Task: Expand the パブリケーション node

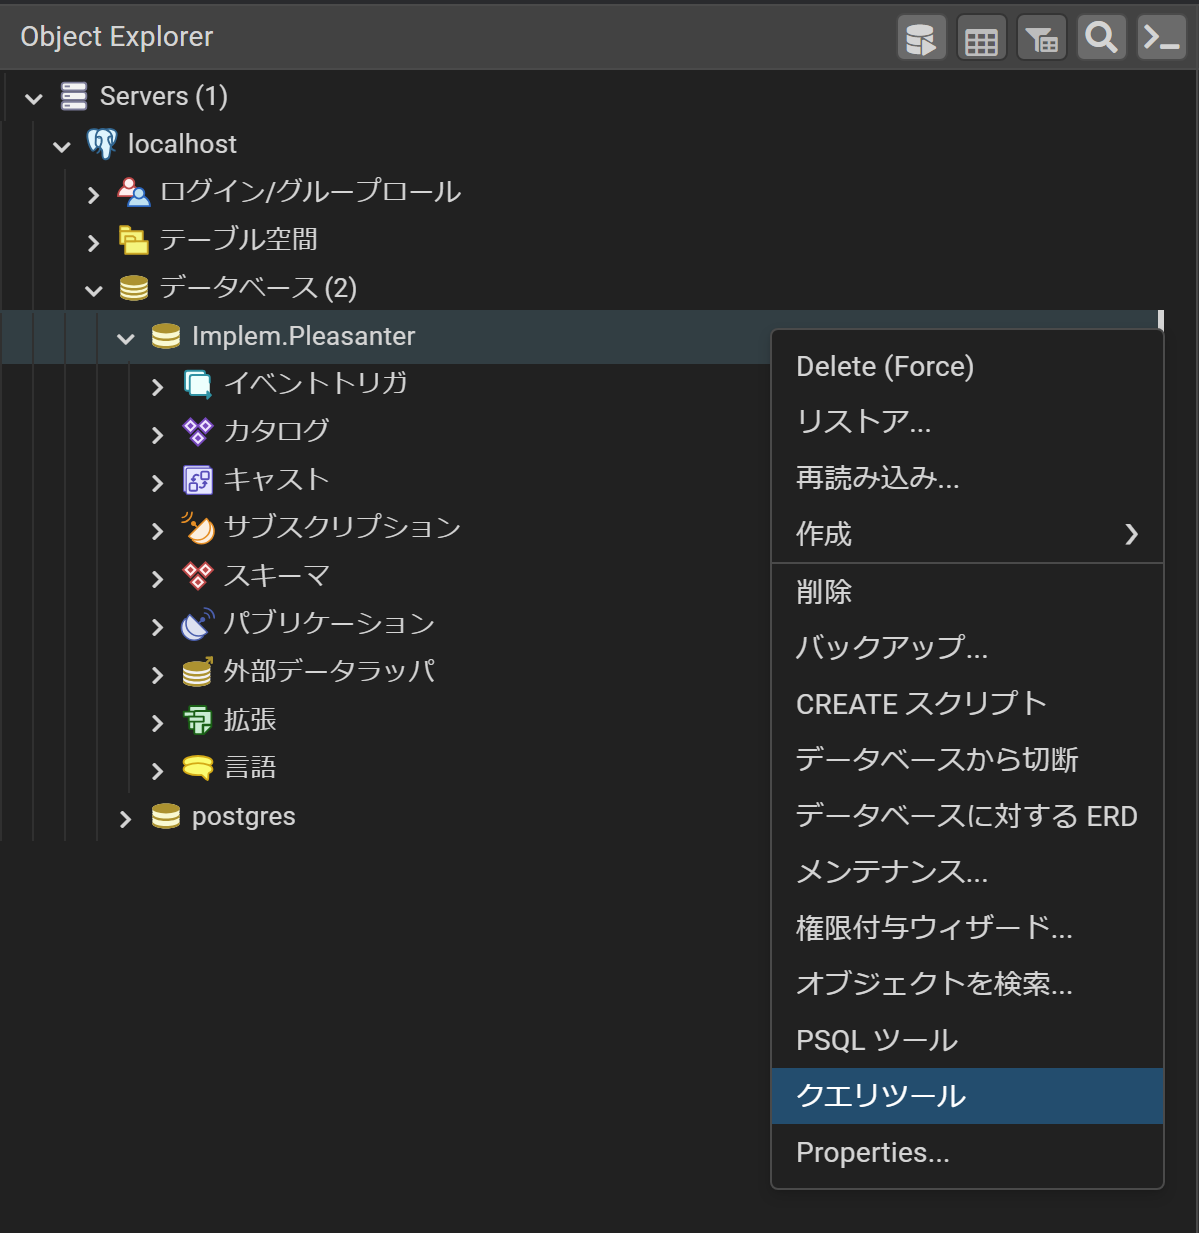Action: [x=157, y=626]
